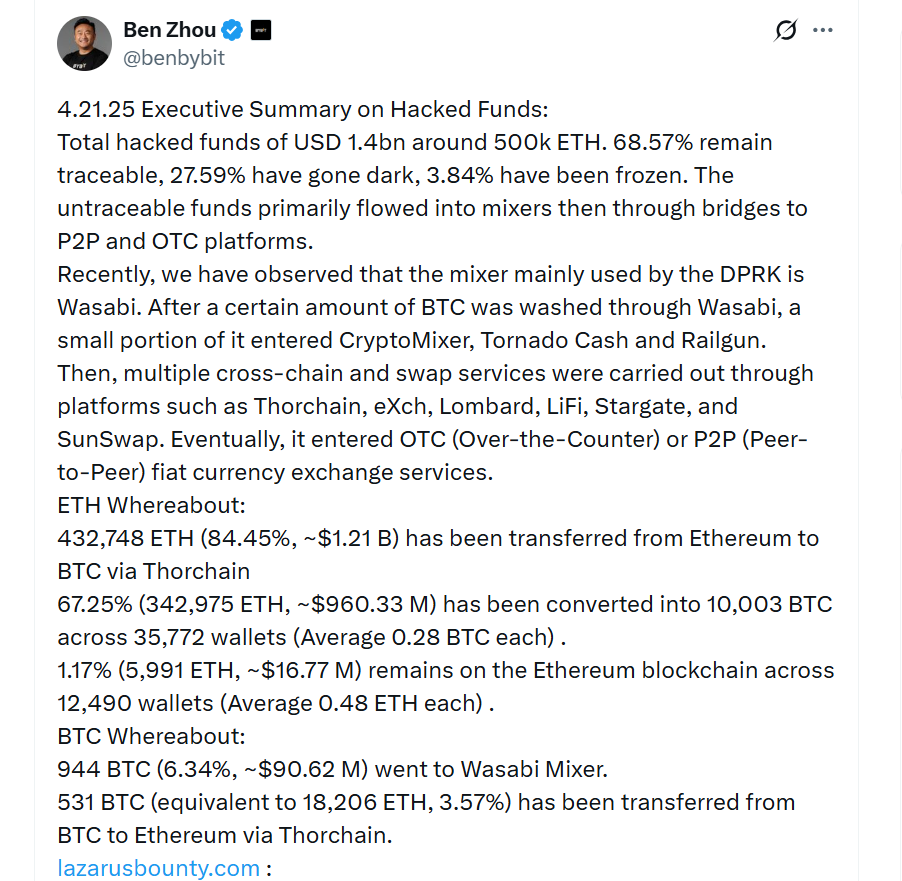The image size is (902, 881).
Task: Click the Executive Summary heading line
Action: coord(303,109)
